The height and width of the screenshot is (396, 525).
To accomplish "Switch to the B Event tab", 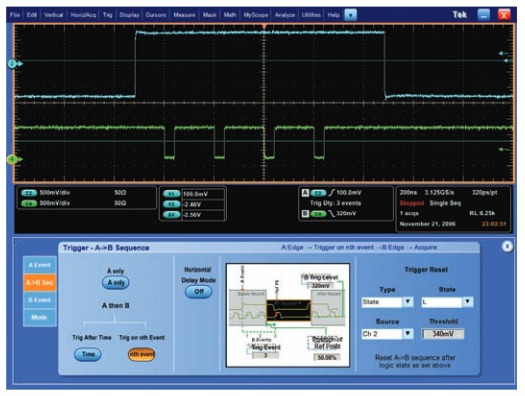I will tap(40, 300).
